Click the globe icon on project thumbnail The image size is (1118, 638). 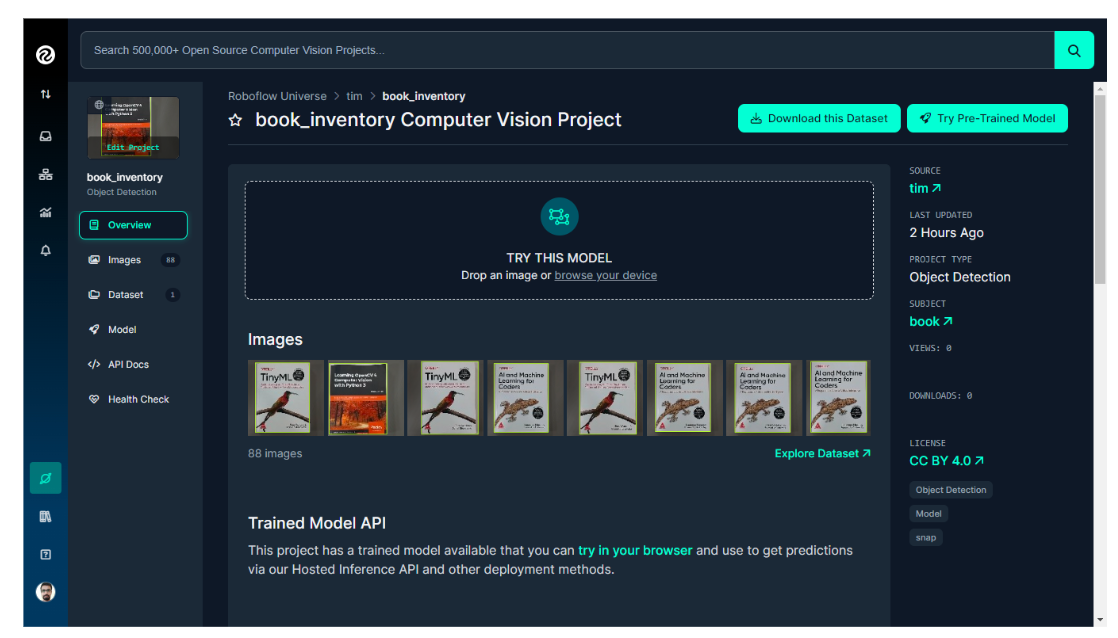(99, 105)
